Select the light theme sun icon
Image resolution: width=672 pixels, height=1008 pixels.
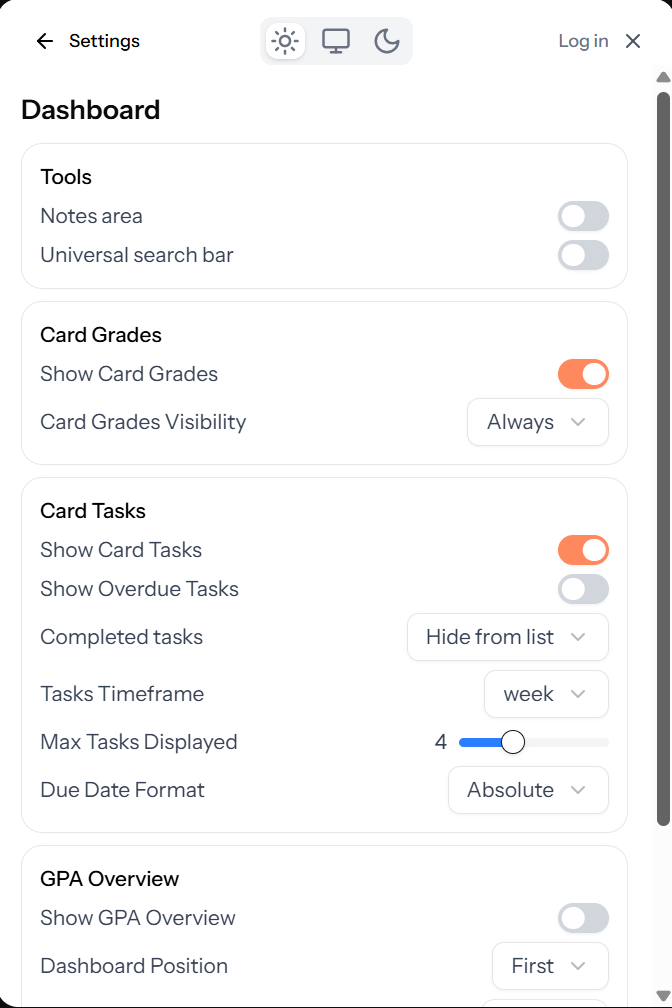point(285,41)
